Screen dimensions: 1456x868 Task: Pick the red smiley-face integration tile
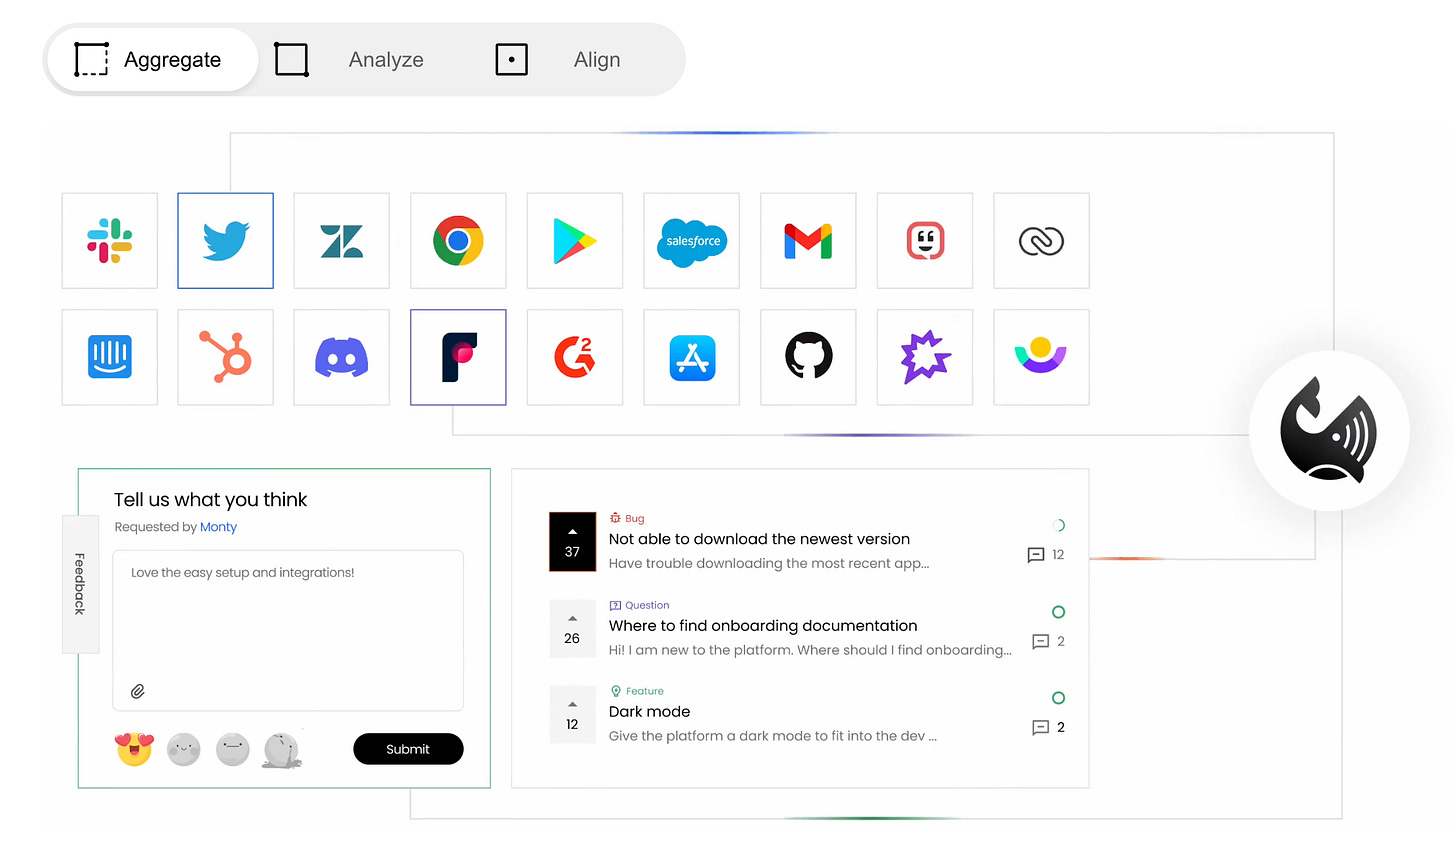coord(925,241)
